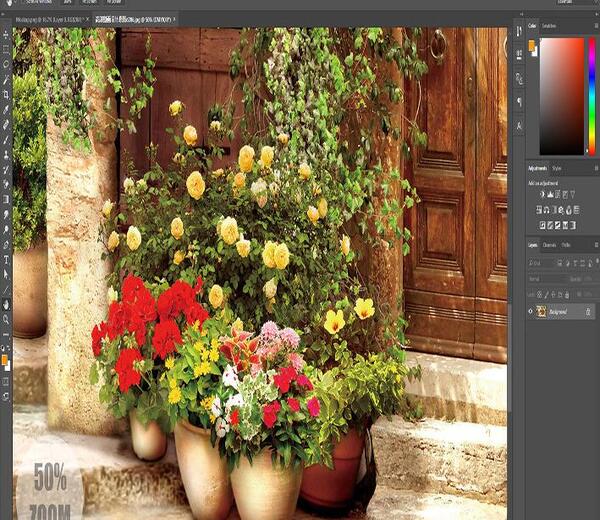Select the Move tool

pos(6,34)
